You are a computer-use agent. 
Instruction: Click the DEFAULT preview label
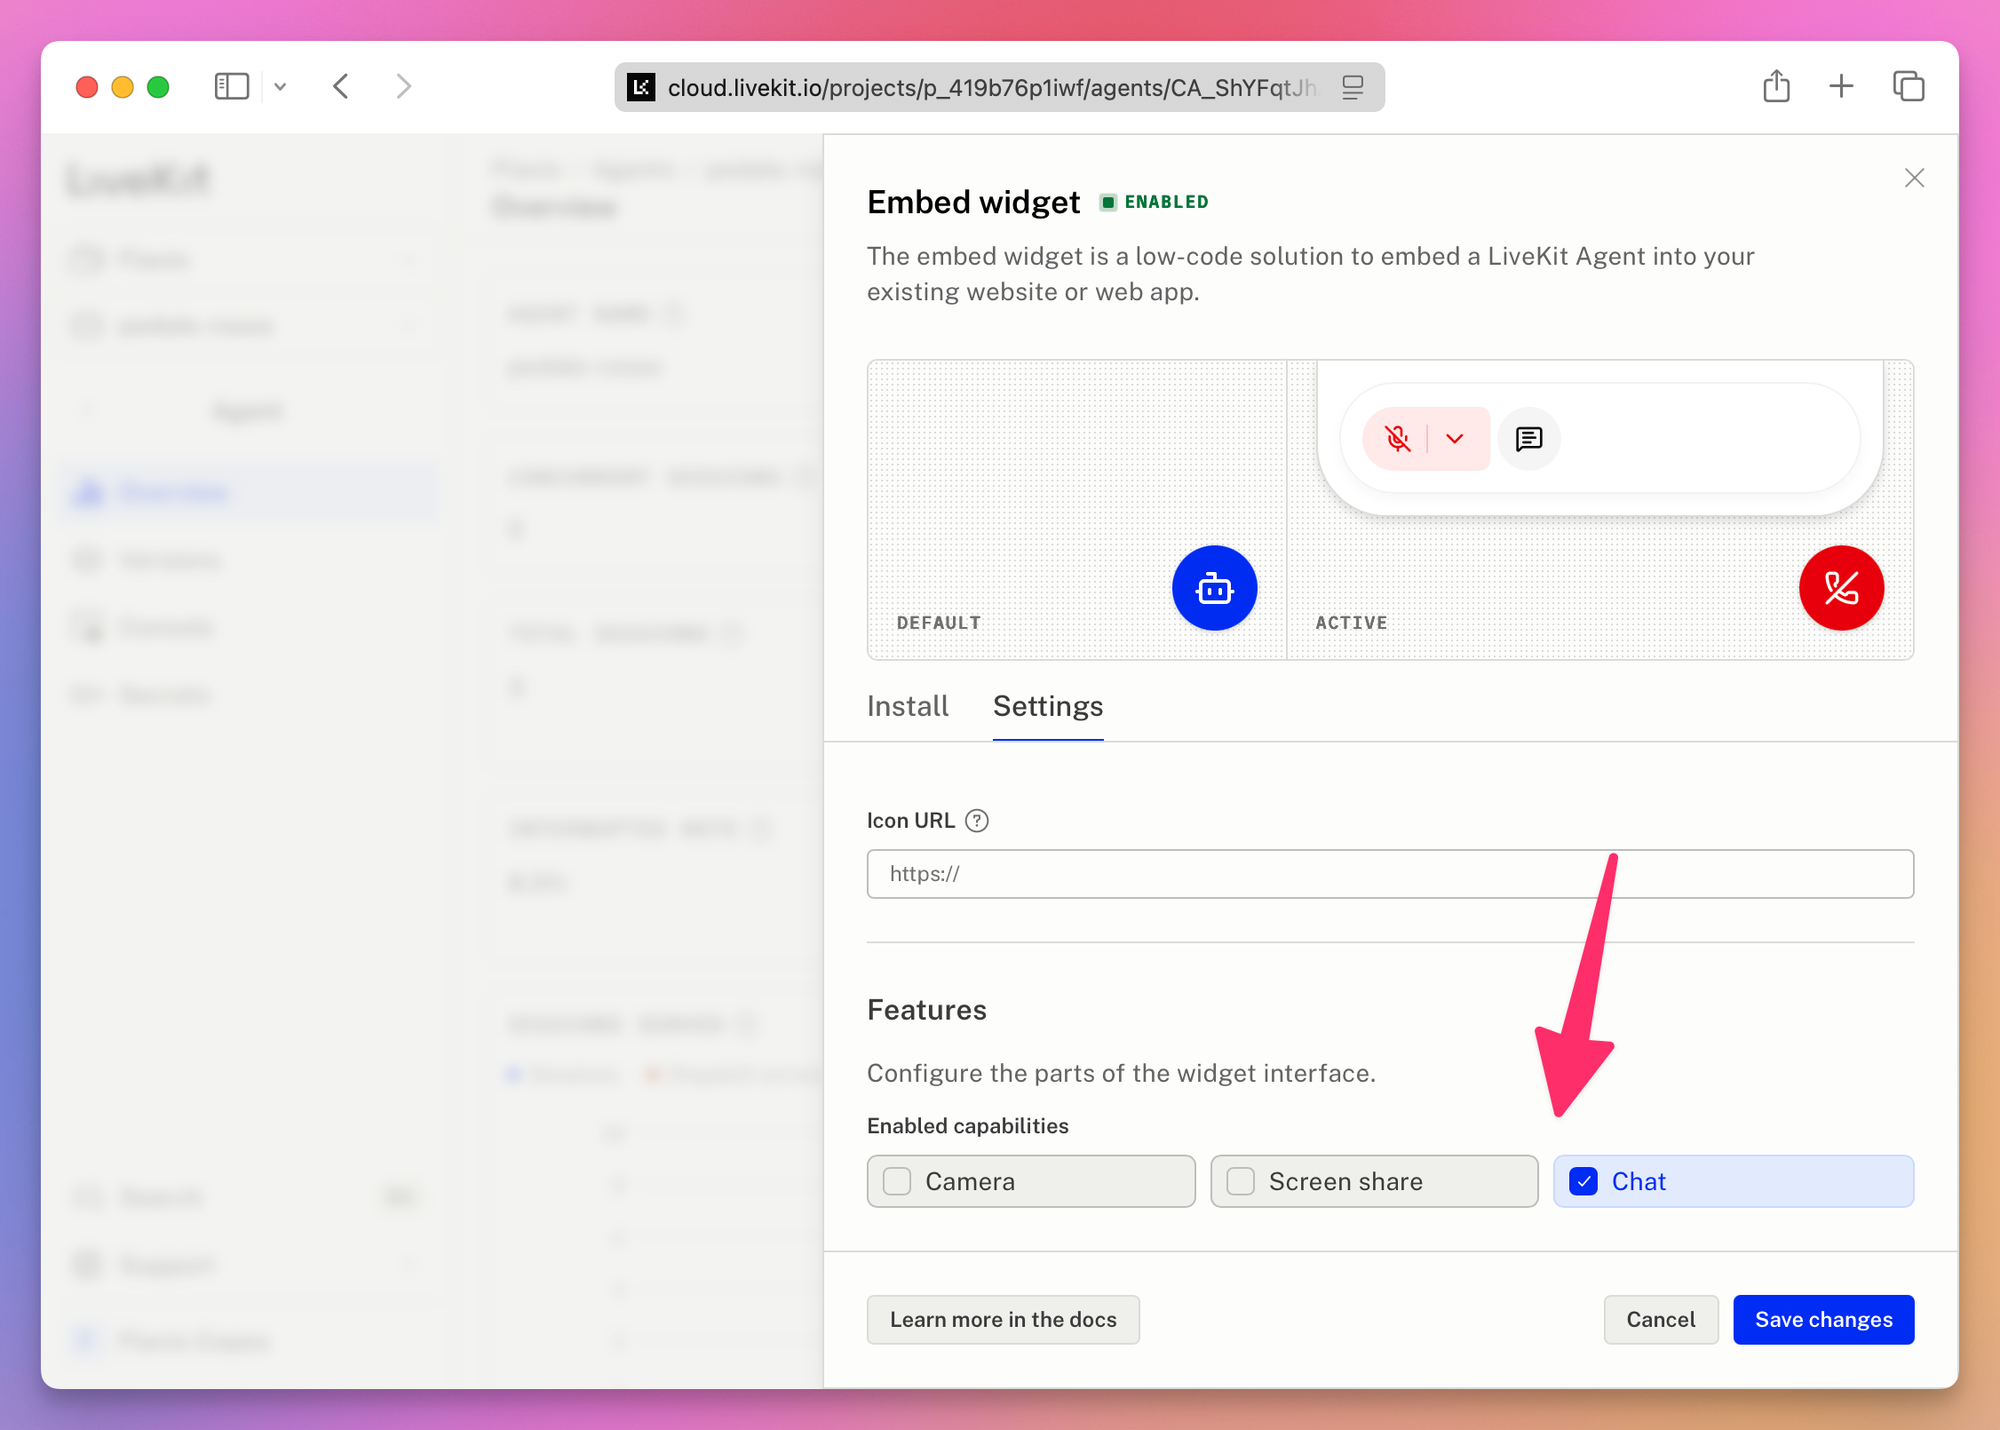[x=939, y=623]
